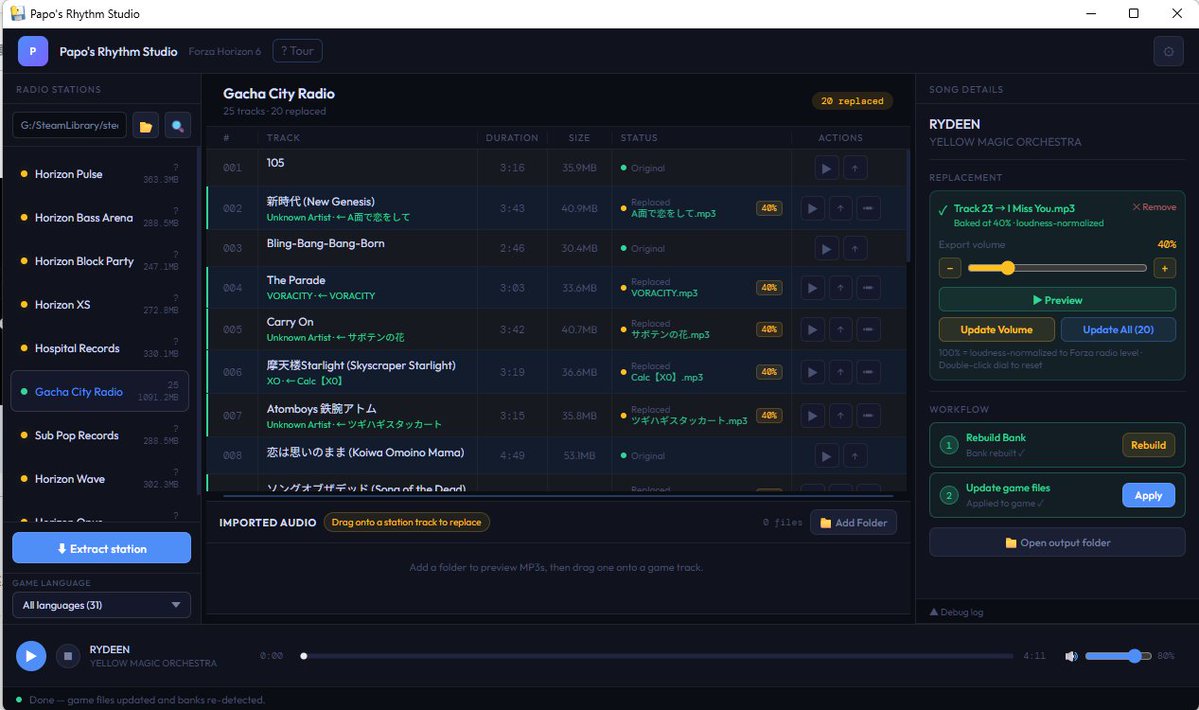The image size is (1199, 710).
Task: Click the DURATION column header
Action: (x=512, y=138)
